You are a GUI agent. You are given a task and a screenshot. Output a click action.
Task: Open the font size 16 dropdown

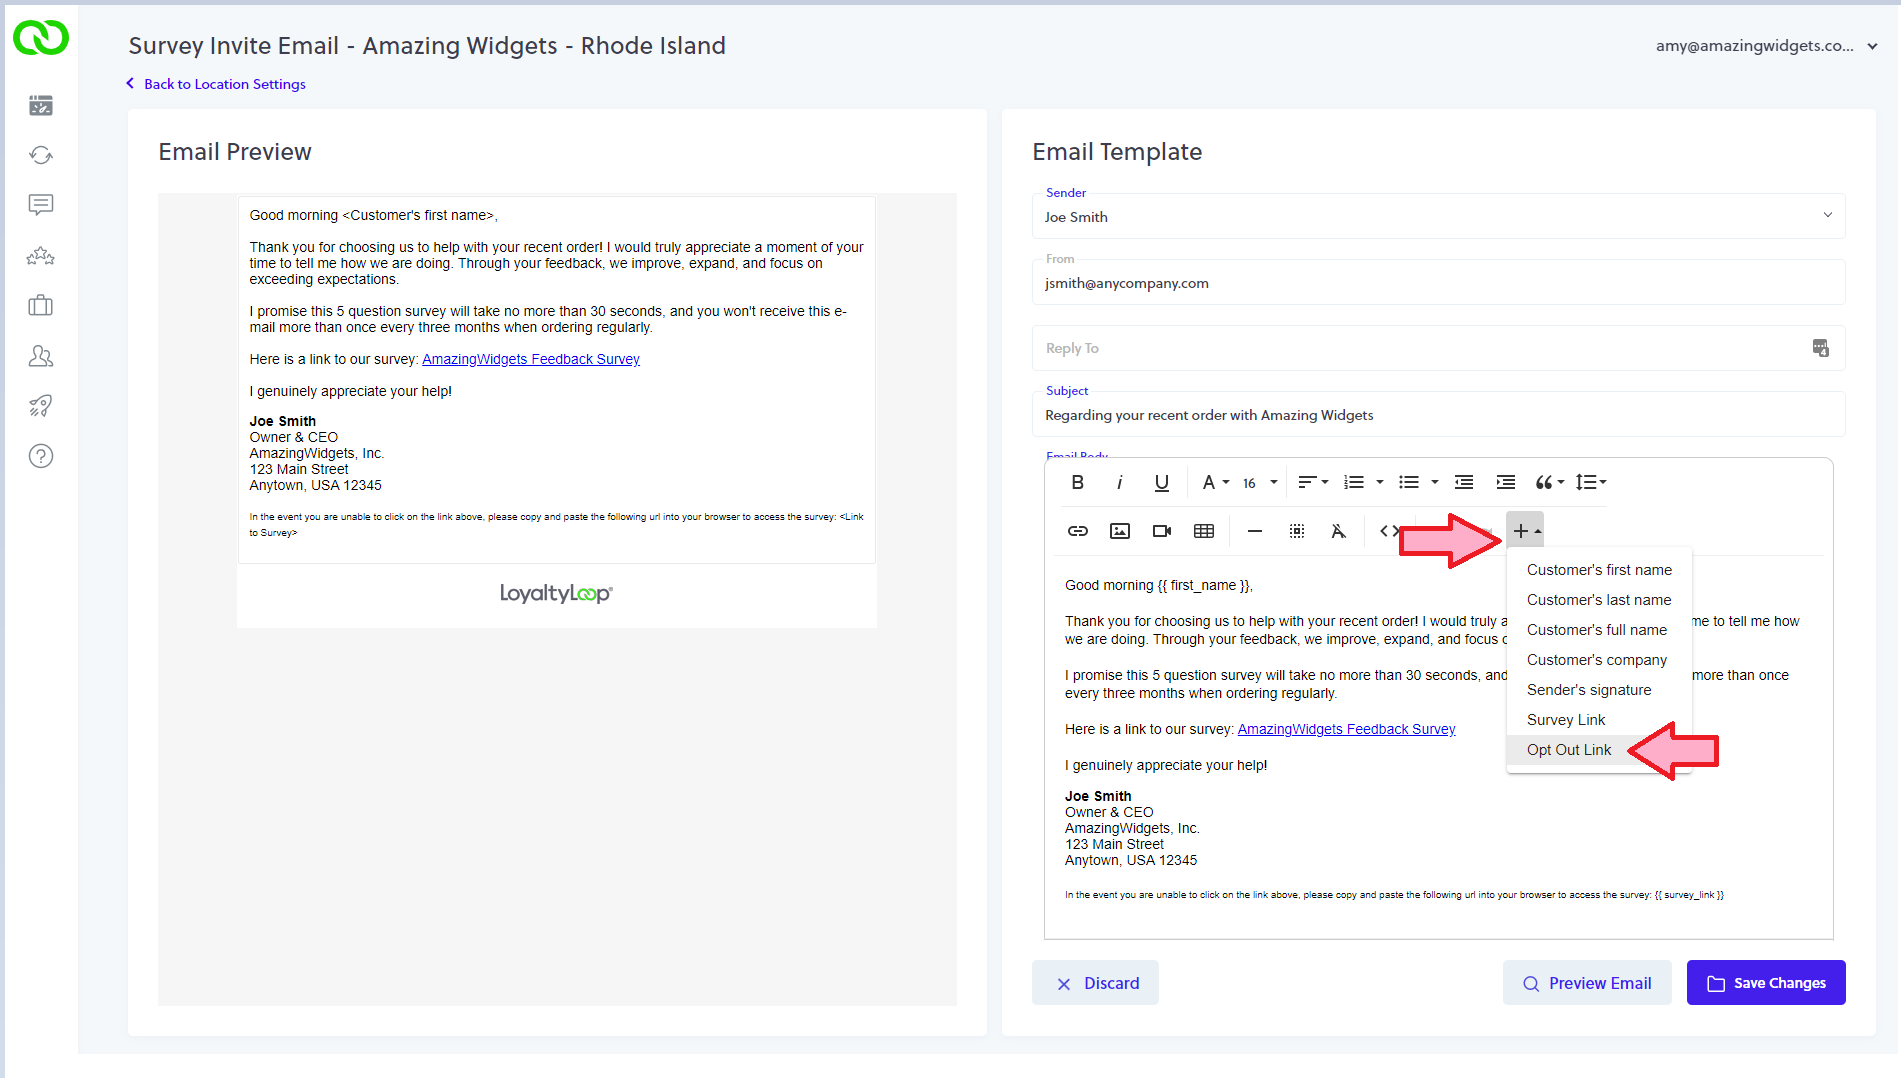[x=1260, y=482]
